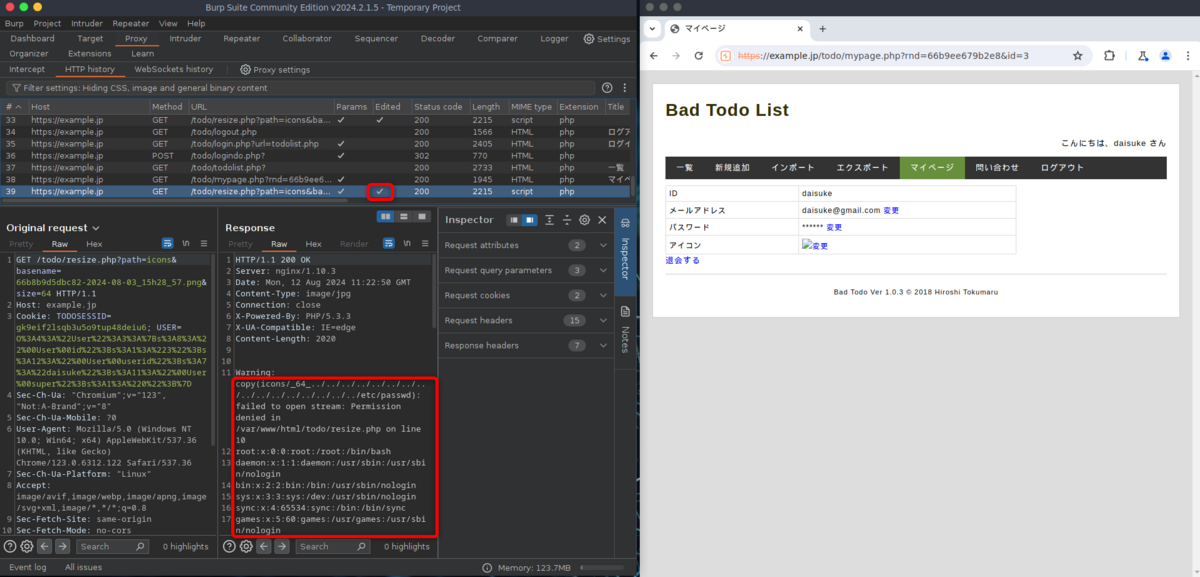Open the Repeater tab in Burp
Image resolution: width=1200 pixels, height=577 pixels.
click(x=241, y=39)
